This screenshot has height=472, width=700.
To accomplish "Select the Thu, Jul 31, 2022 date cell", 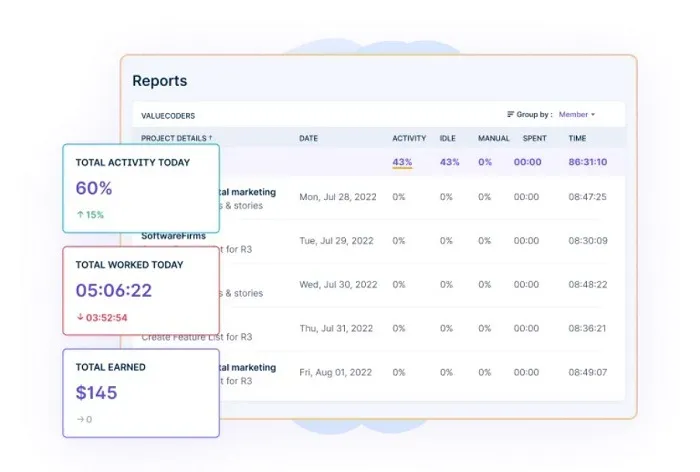I will (336, 328).
